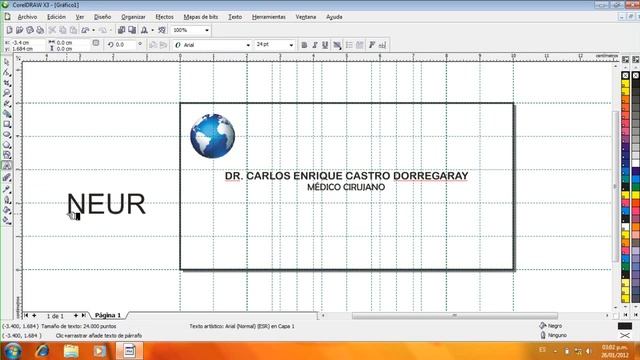Open the Archivo menu
Viewport: 640px width, 360px height.
click(x=27, y=17)
